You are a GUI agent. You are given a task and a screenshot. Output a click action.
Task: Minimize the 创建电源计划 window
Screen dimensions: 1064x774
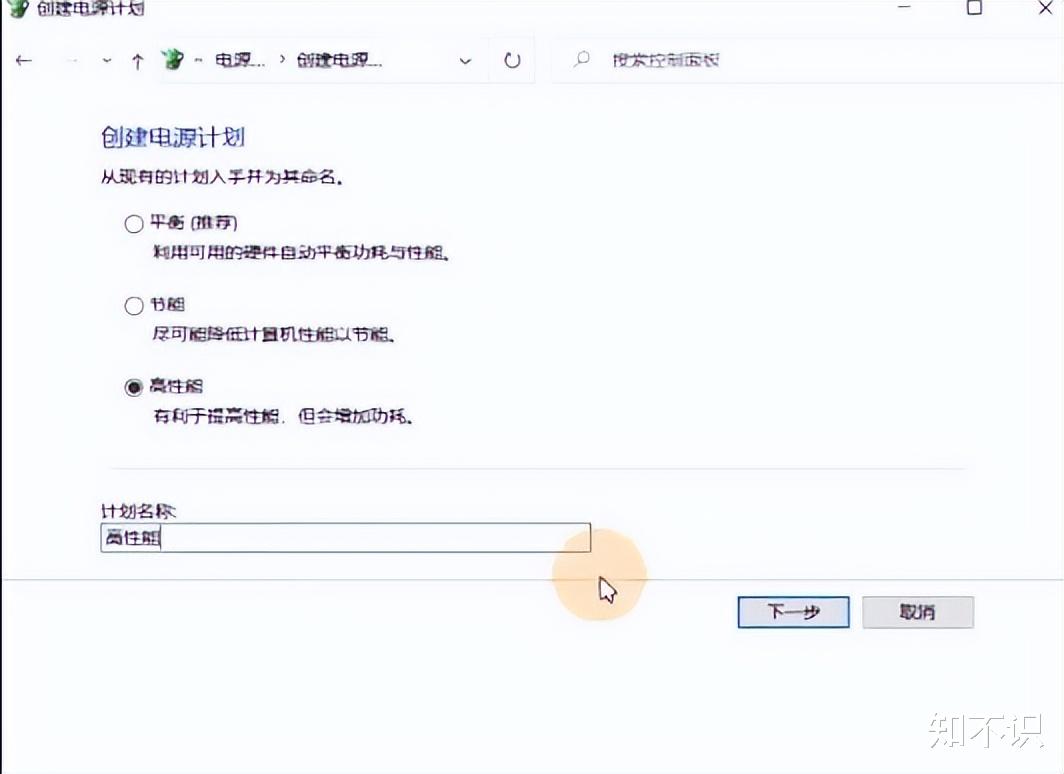pos(905,7)
